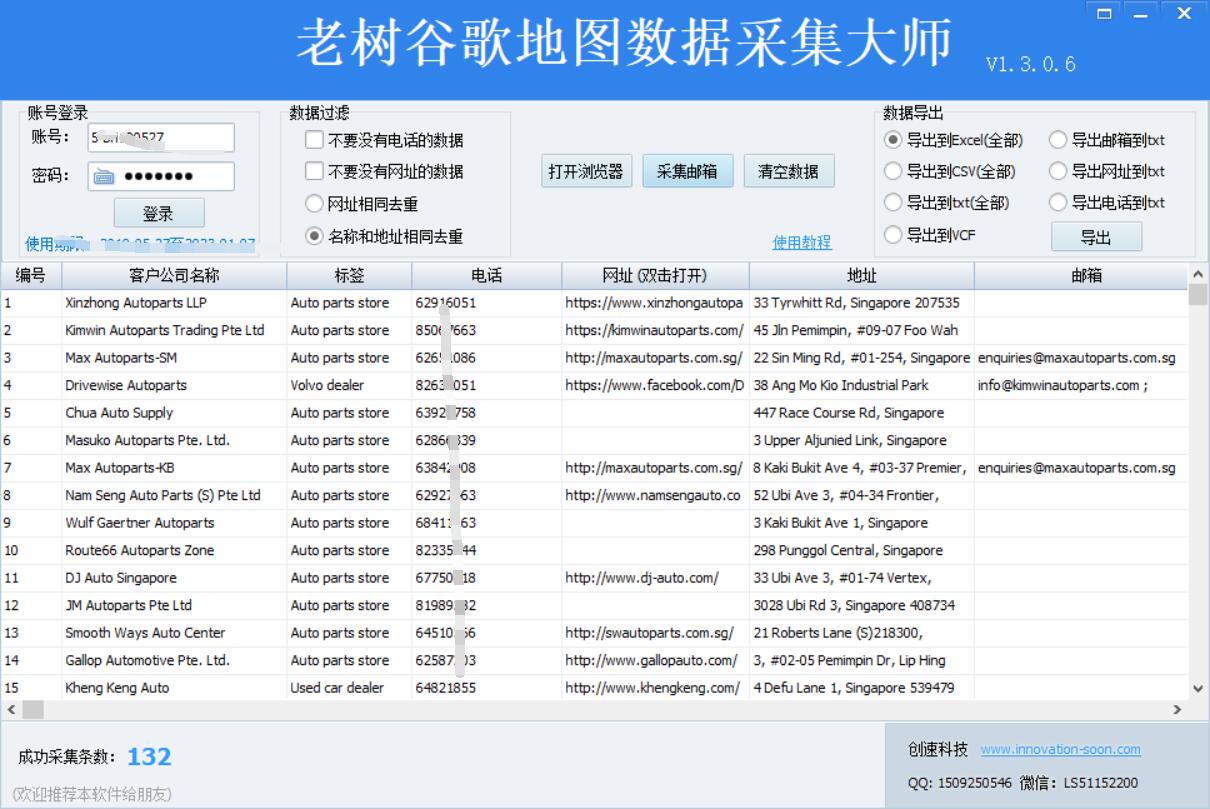Choose 导出邮箱到txt radio option

[1058, 140]
